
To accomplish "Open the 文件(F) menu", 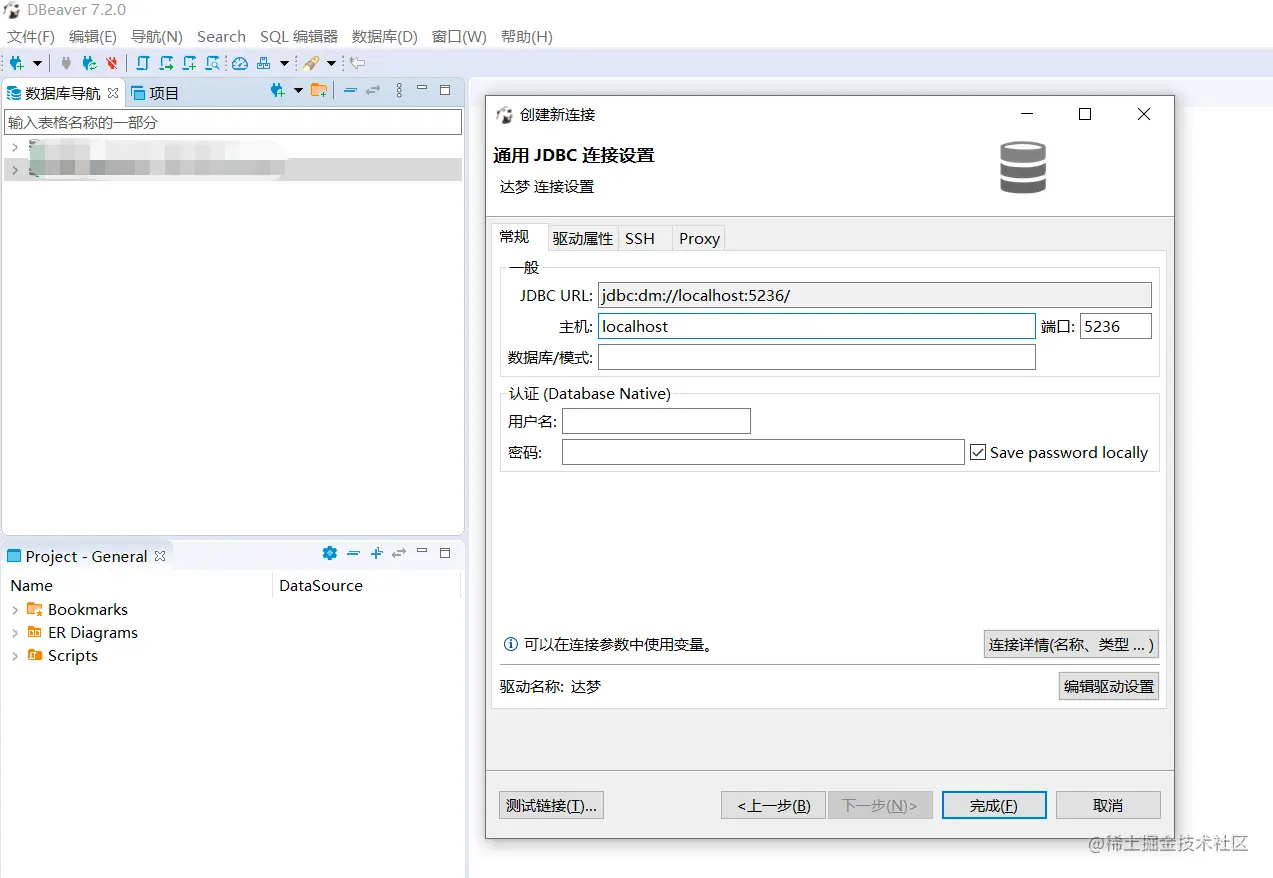I will (x=31, y=36).
